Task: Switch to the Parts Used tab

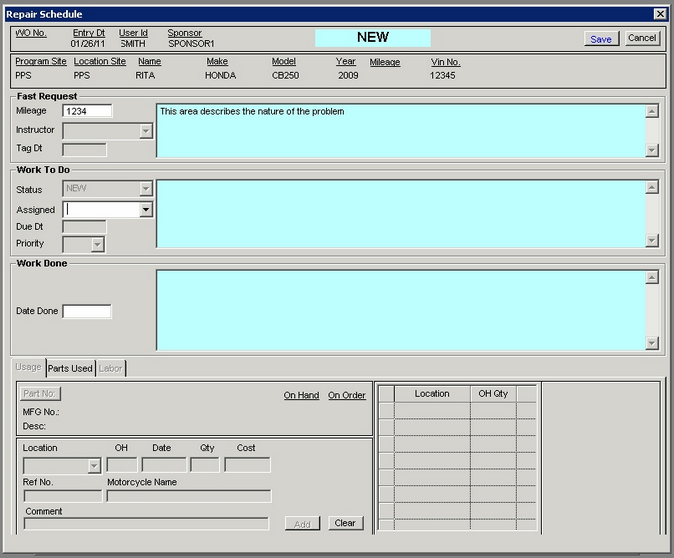Action: [70, 368]
